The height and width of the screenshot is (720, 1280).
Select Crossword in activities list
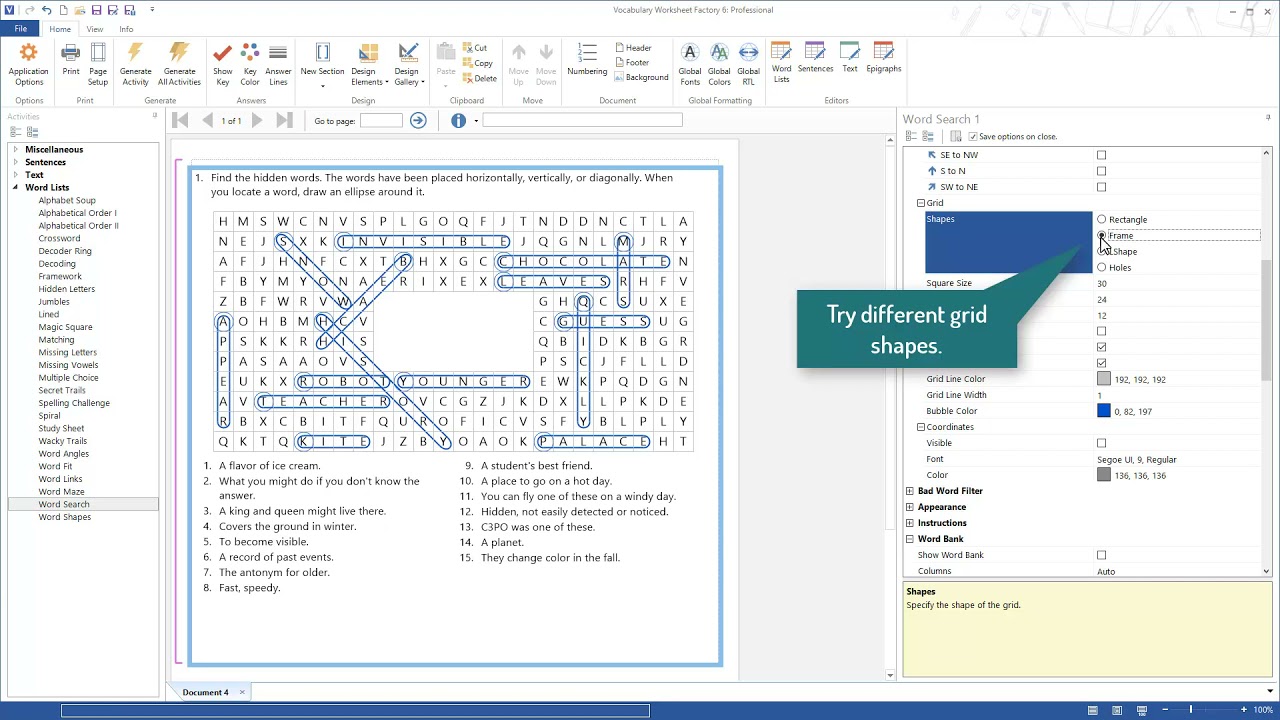59,238
